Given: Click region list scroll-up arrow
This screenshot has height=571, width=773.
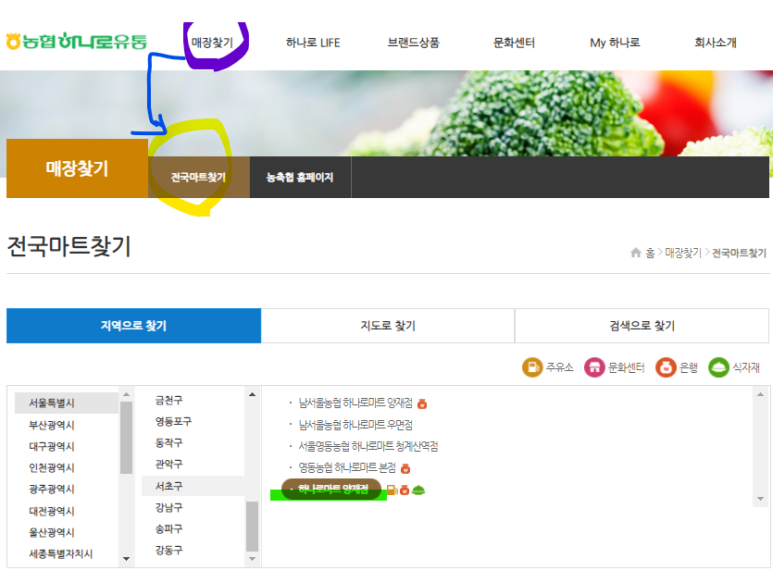Looking at the screenshot, I should [x=126, y=394].
